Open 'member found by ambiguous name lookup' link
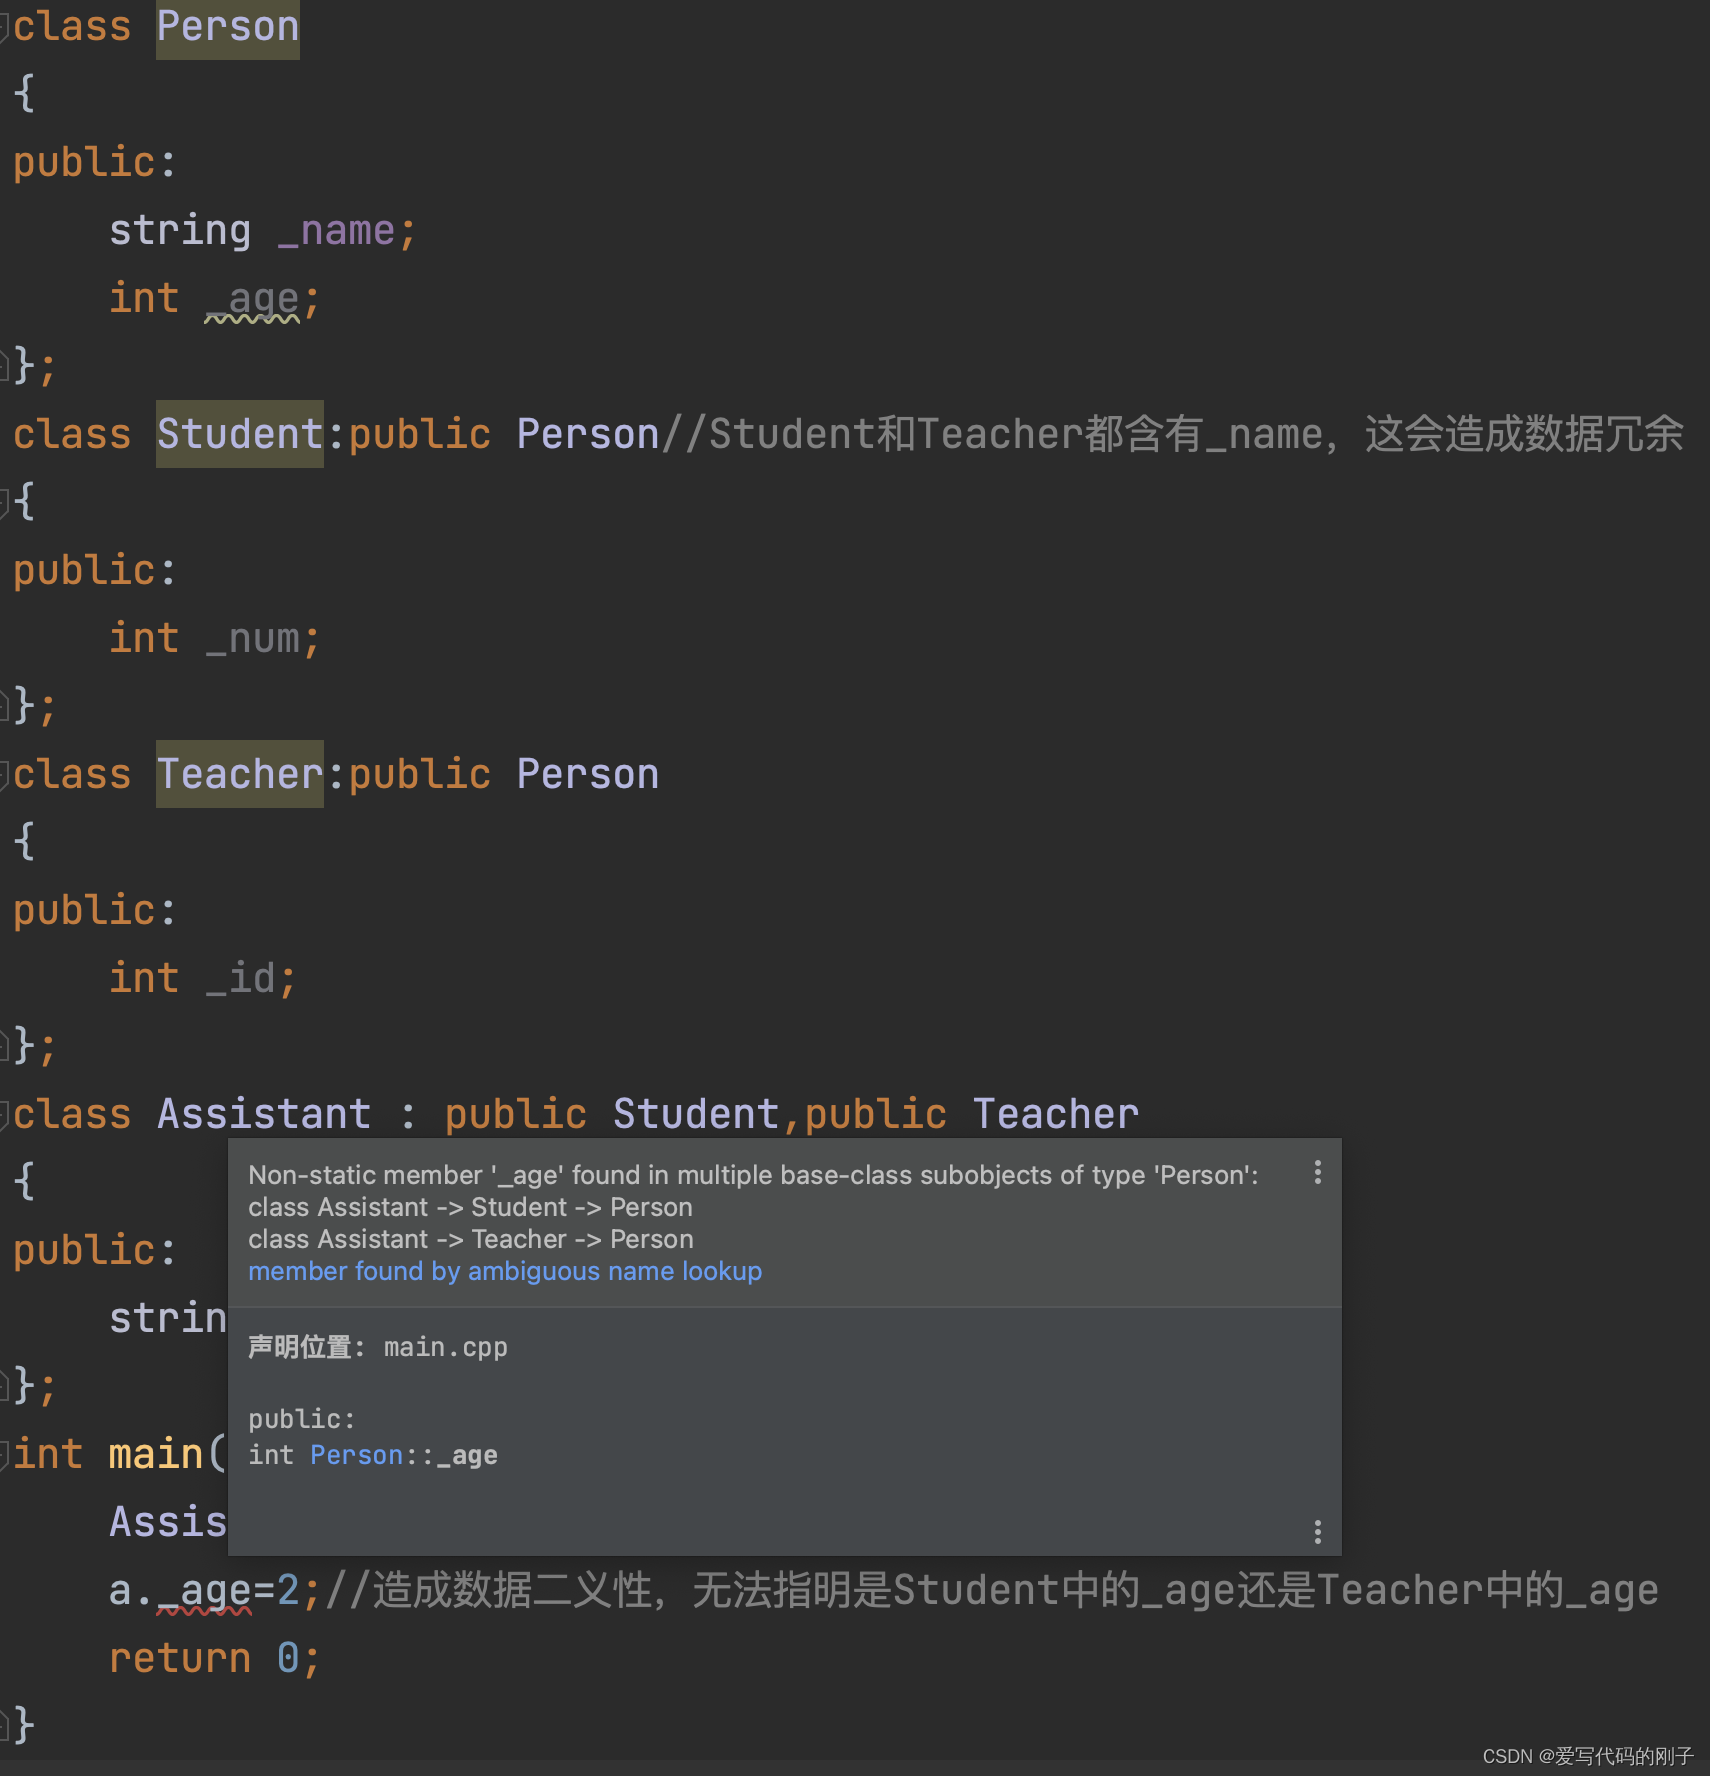Image resolution: width=1710 pixels, height=1776 pixels. coord(505,1271)
